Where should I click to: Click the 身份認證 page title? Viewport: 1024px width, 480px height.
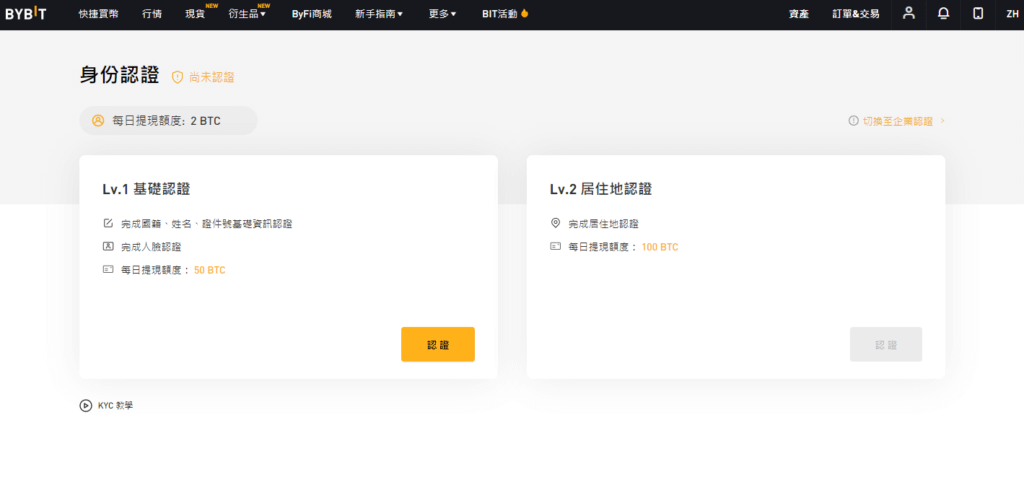pos(120,75)
